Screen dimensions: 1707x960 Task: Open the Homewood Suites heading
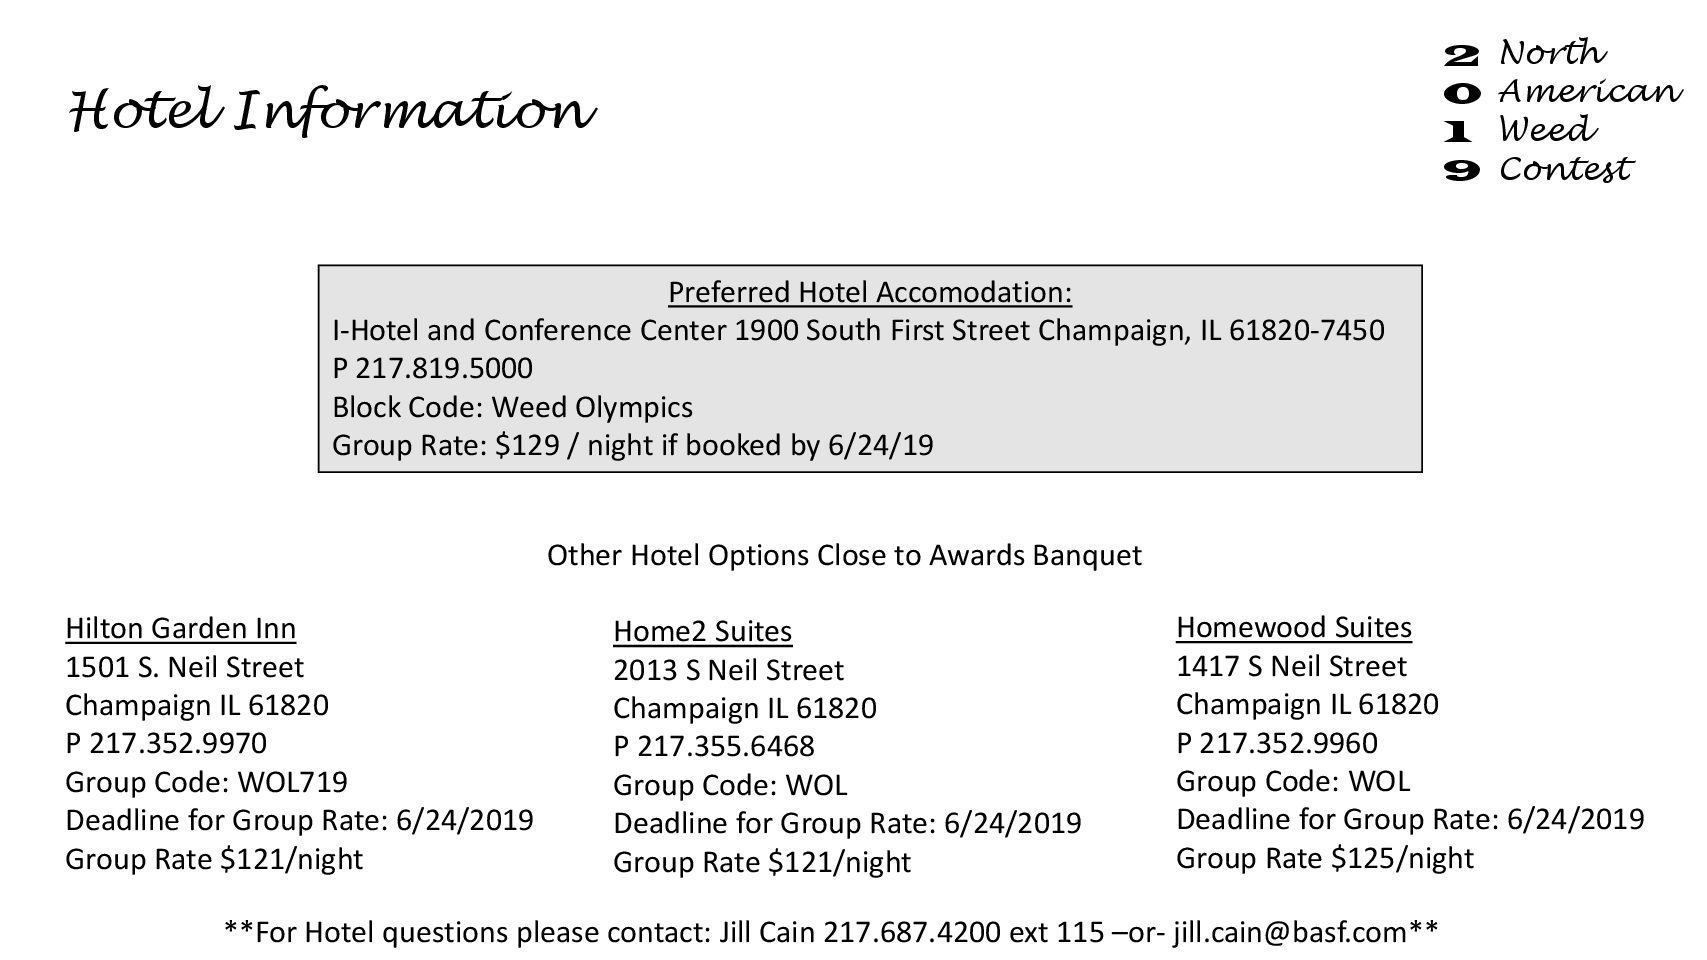click(1294, 627)
